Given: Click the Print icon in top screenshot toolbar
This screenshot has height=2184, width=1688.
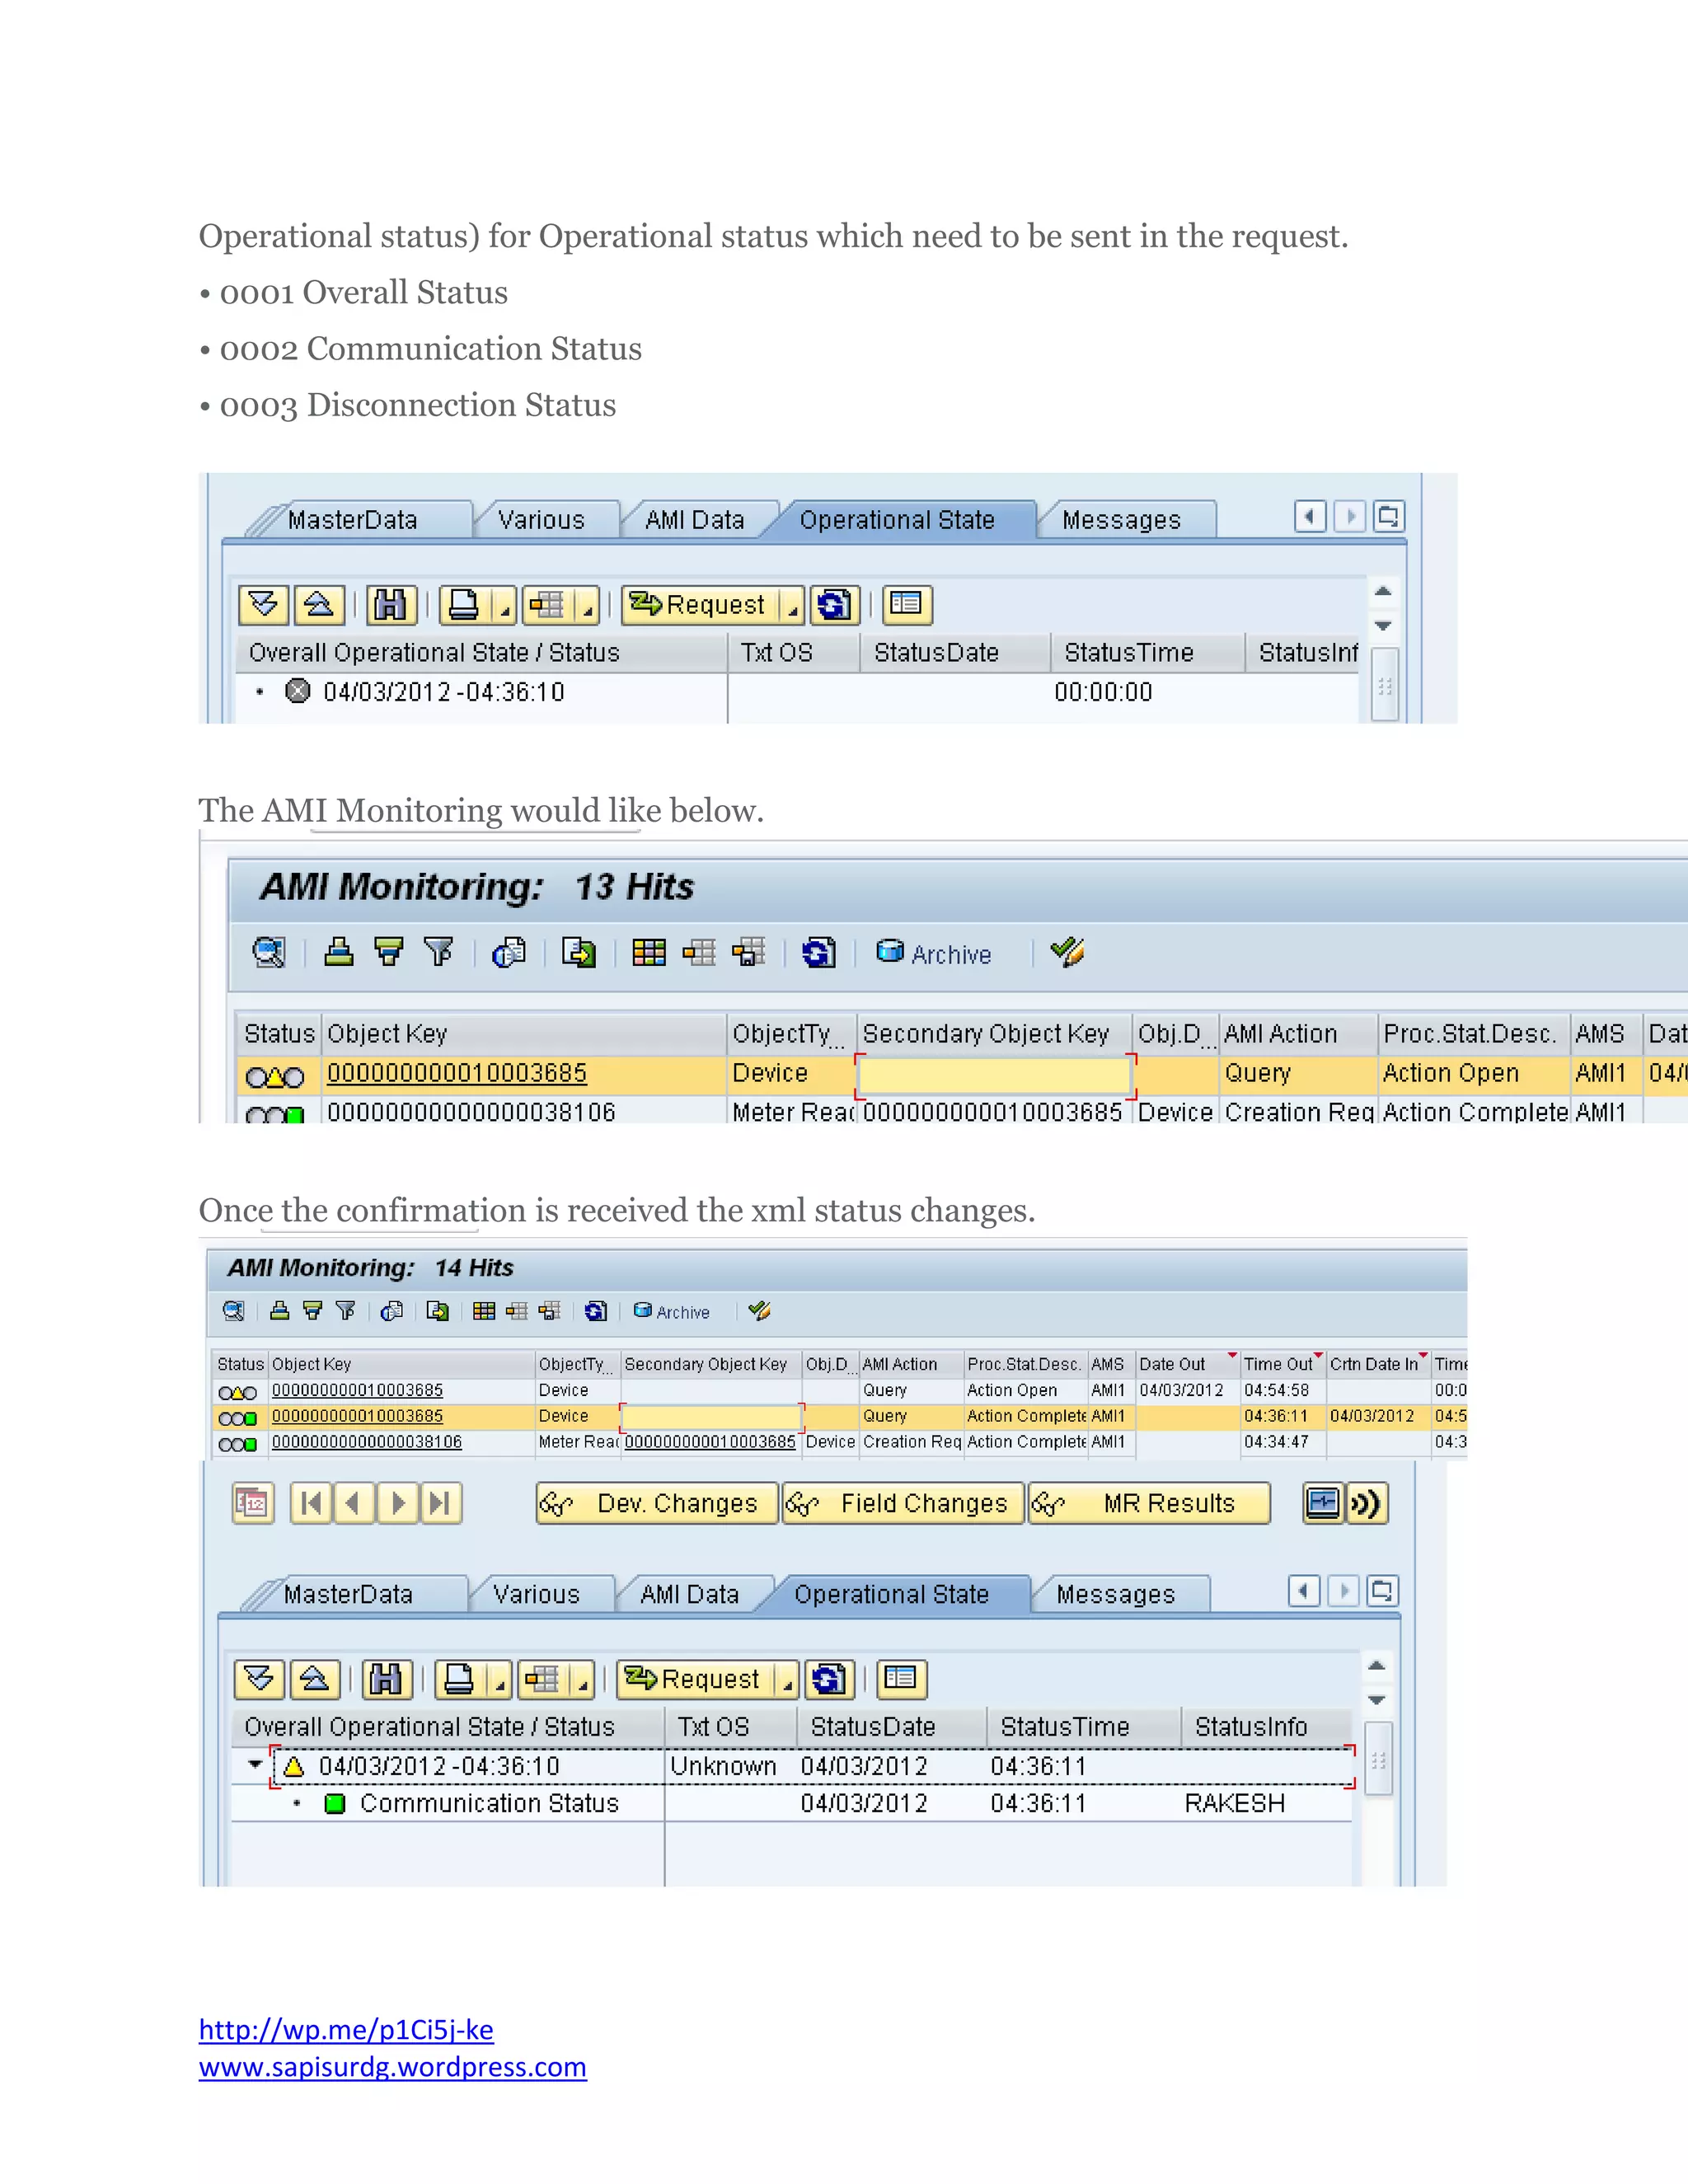Looking at the screenshot, I should pos(464,604).
